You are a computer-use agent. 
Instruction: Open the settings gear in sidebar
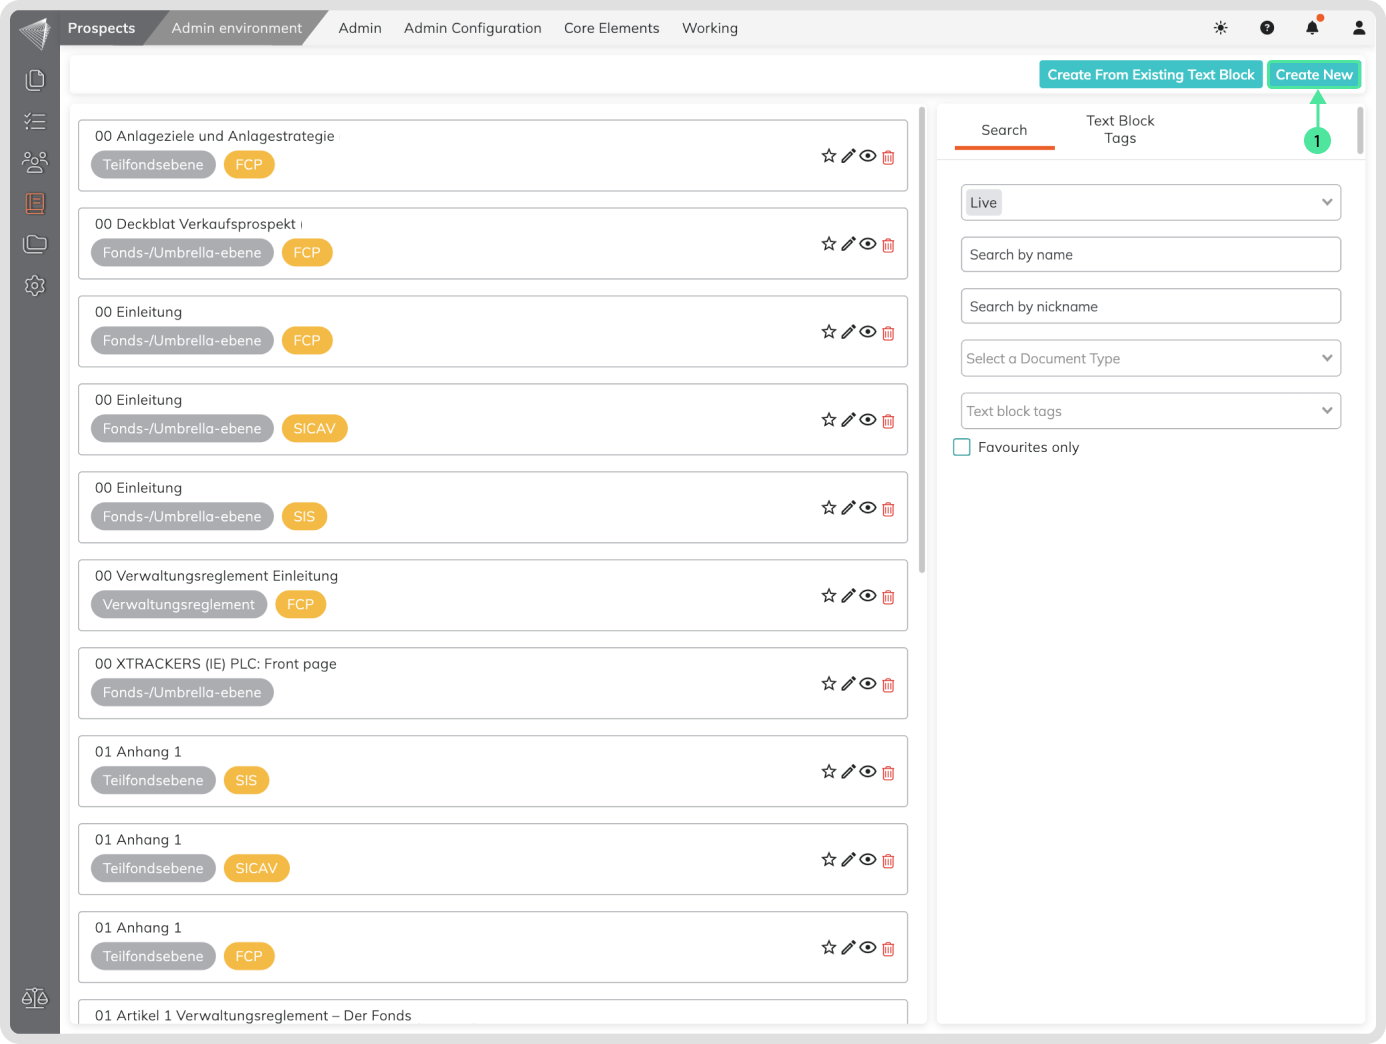click(35, 286)
